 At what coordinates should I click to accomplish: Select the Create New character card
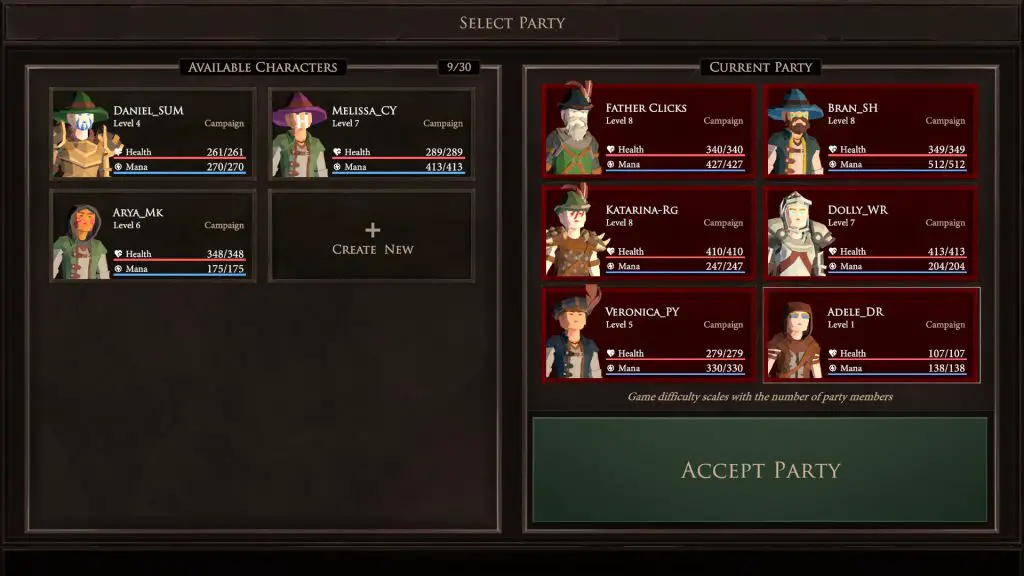point(372,236)
